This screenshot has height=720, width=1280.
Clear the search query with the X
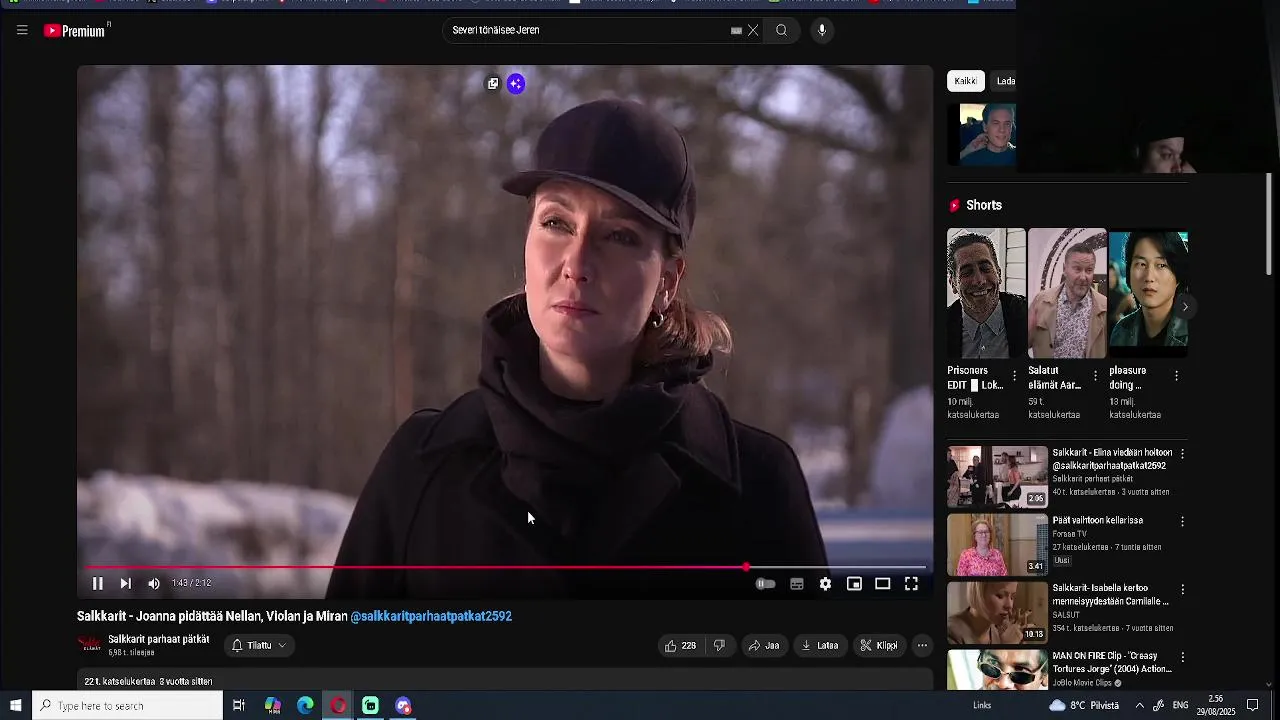coord(753,30)
